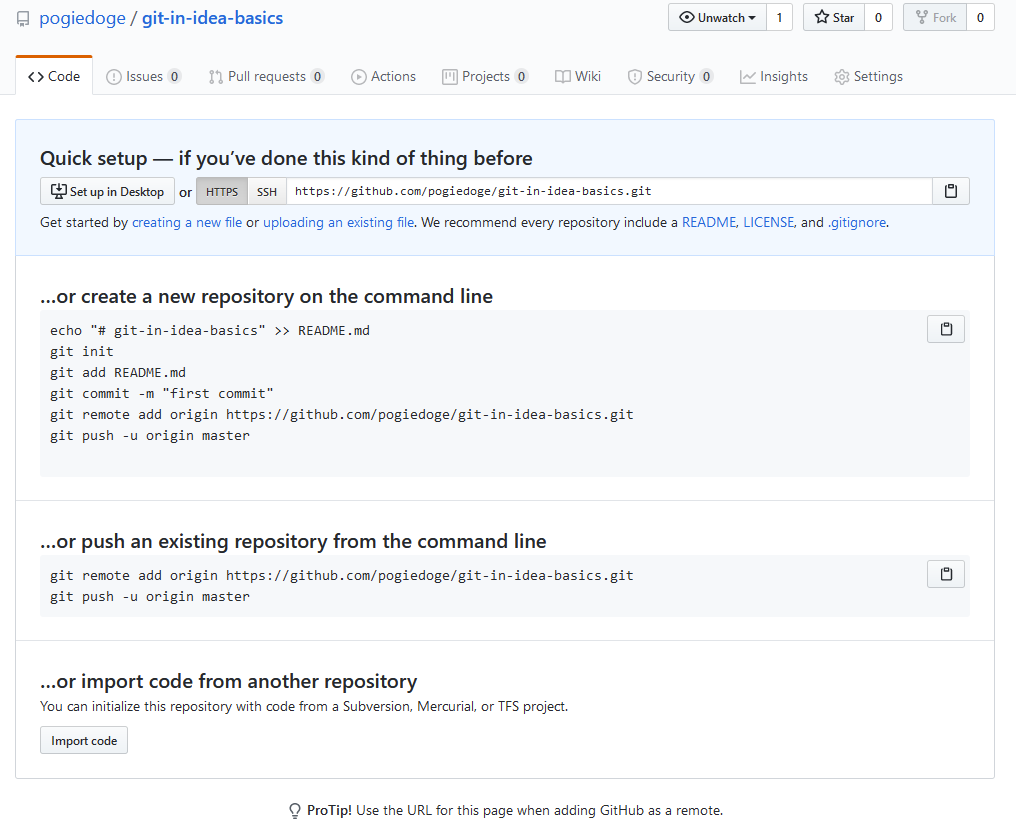This screenshot has width=1016, height=836.
Task: Follow uploading an existing file link
Action: [x=338, y=222]
